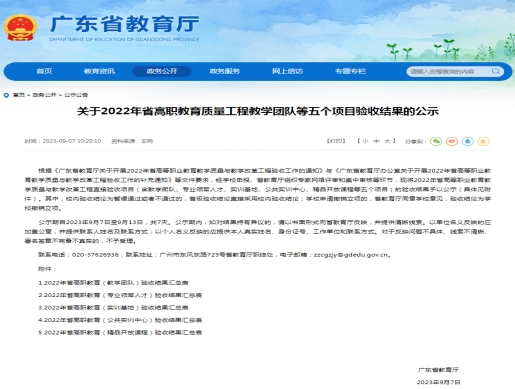Click the breadcrumb home circle icon
The height and width of the screenshot is (389, 515).
(x=6, y=95)
